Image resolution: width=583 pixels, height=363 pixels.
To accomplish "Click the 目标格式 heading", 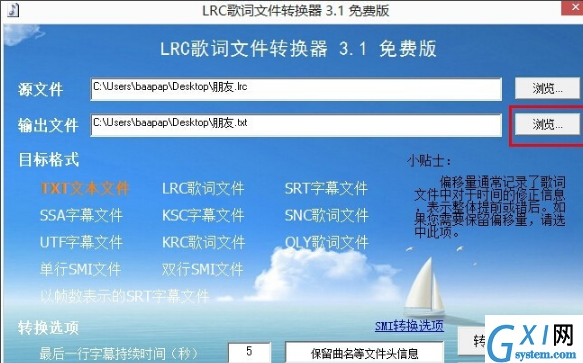I will [49, 160].
